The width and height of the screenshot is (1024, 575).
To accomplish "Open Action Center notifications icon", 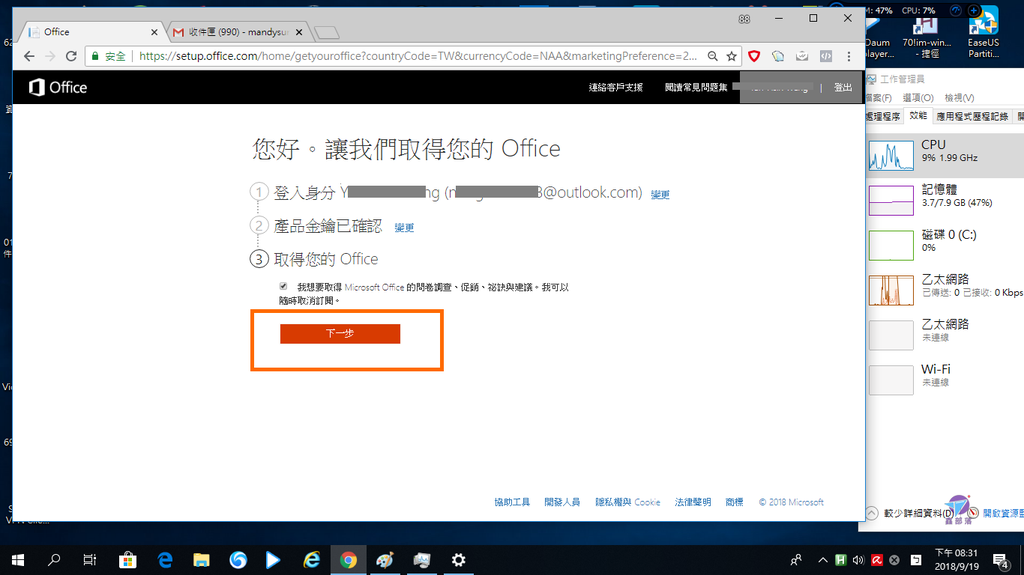I will pyautogui.click(x=1000, y=560).
